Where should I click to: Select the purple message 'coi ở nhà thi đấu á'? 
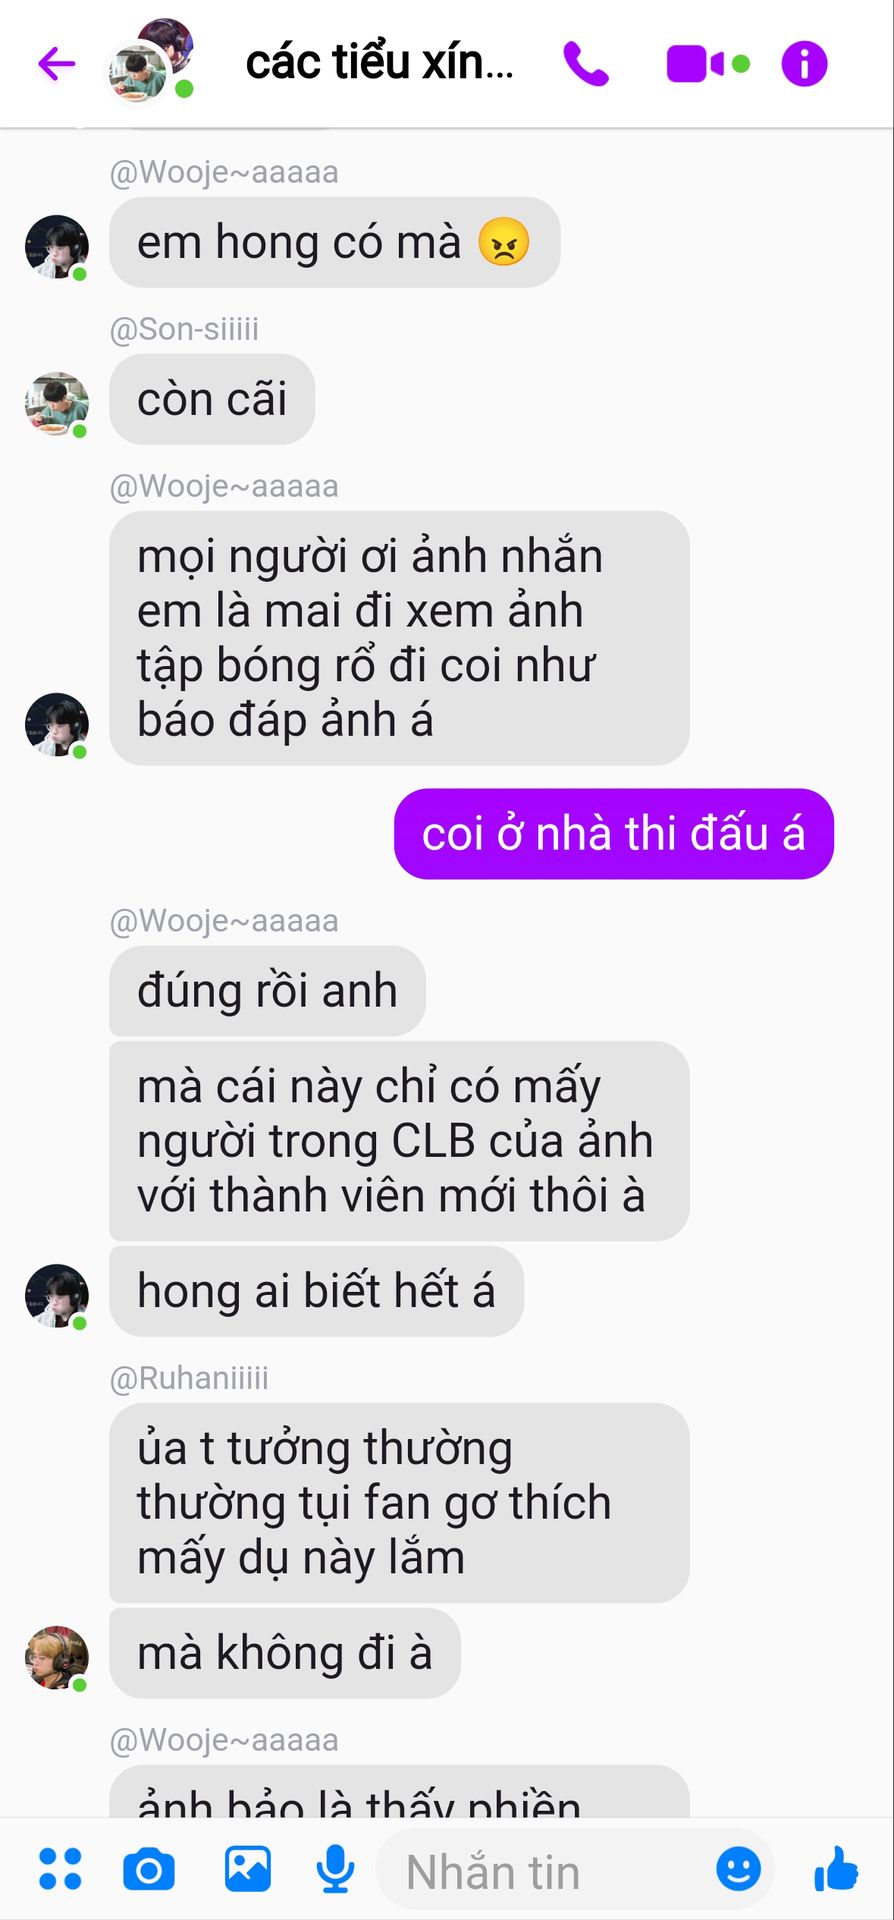tap(613, 834)
